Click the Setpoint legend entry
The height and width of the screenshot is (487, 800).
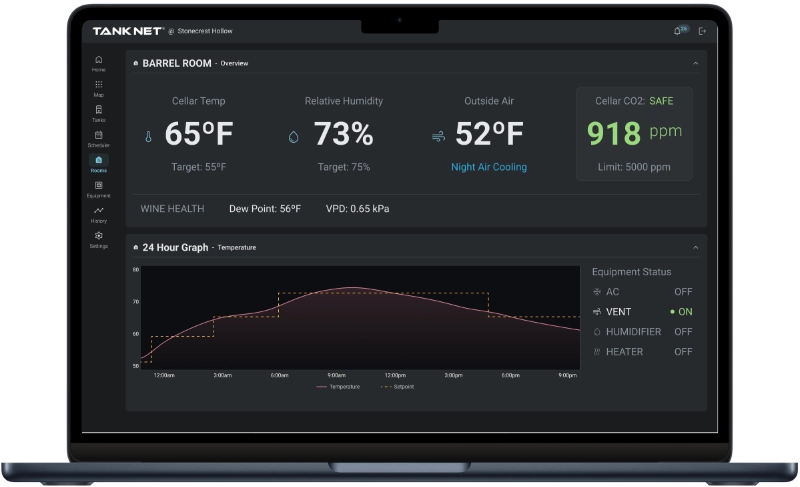point(397,387)
